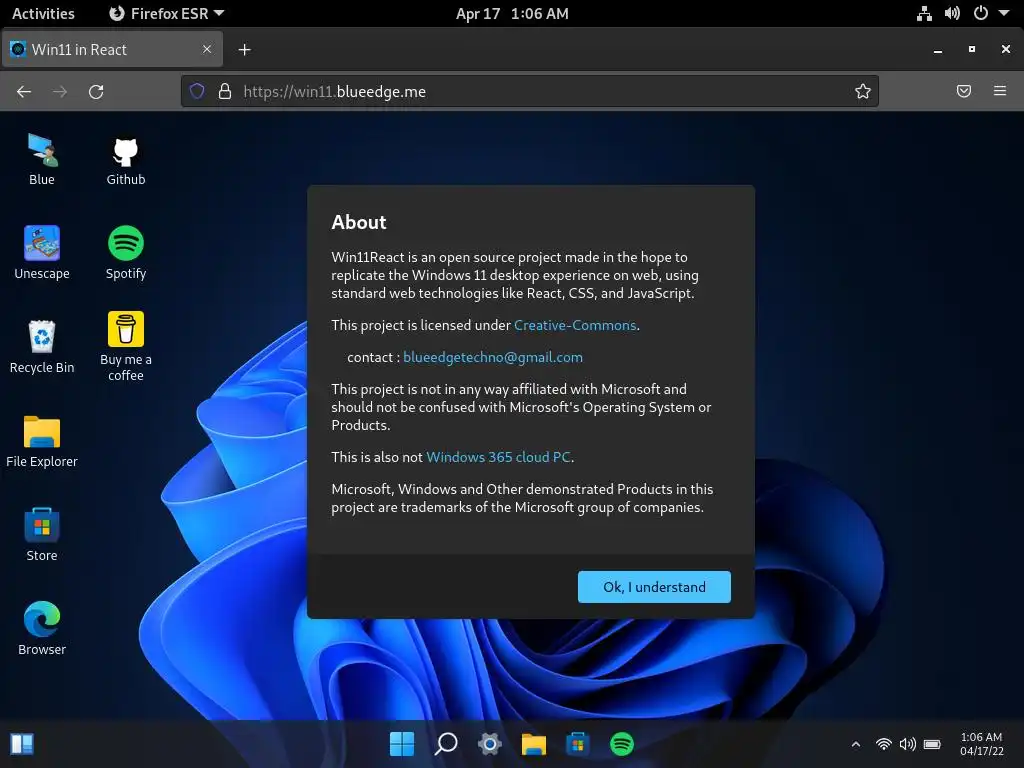Open the GNOME Activities overview
Image resolution: width=1024 pixels, height=768 pixels.
43,14
